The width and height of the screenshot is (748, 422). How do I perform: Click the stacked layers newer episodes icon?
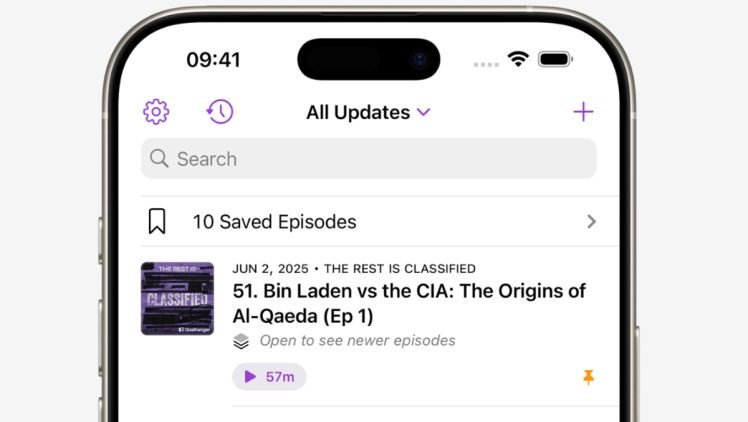coord(241,341)
